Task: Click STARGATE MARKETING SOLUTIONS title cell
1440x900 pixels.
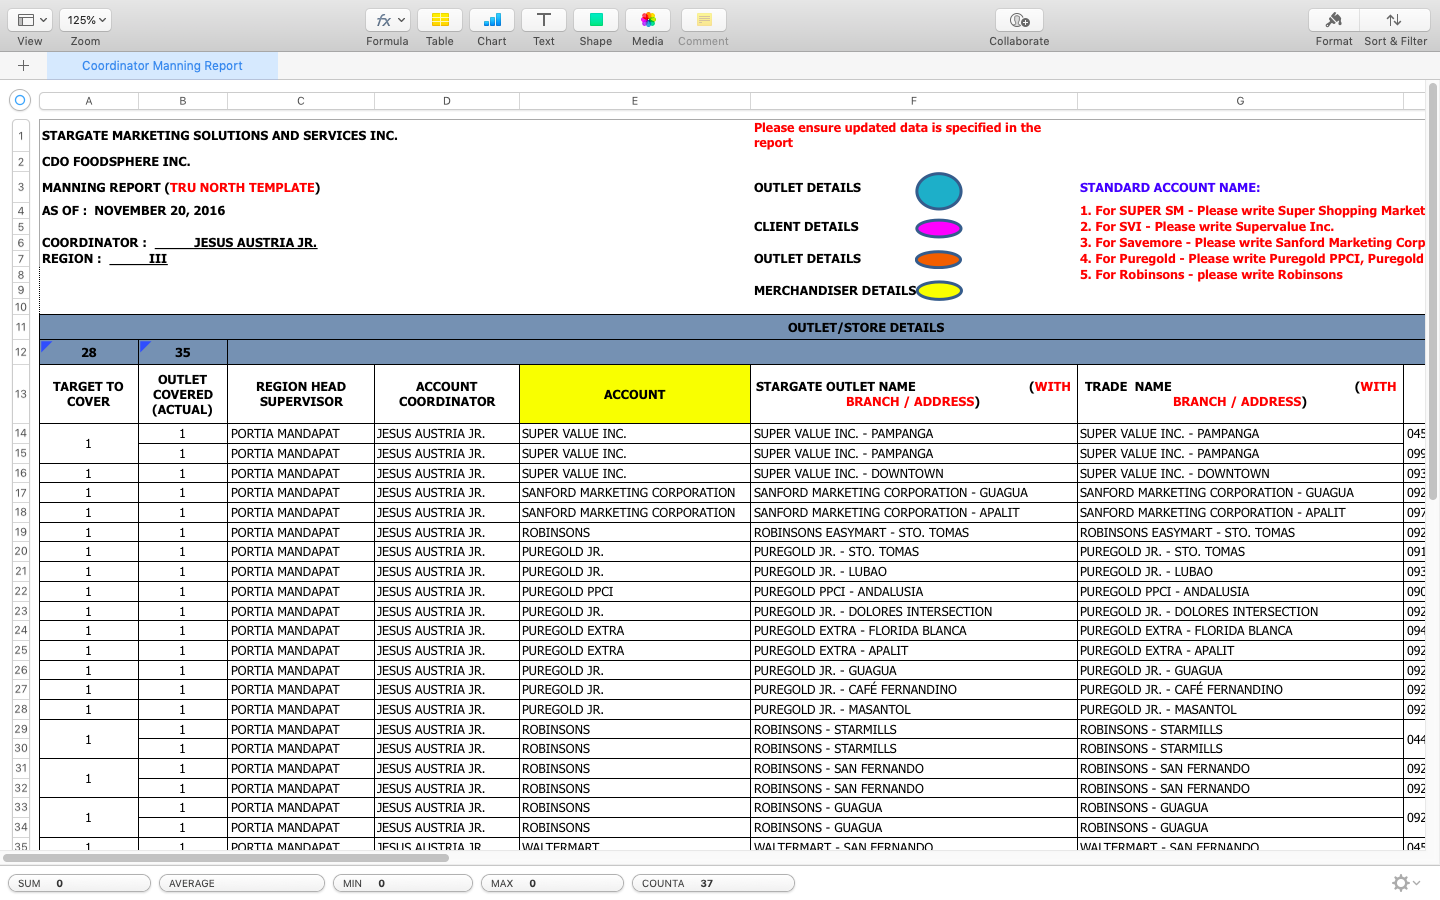Action: coord(220,136)
